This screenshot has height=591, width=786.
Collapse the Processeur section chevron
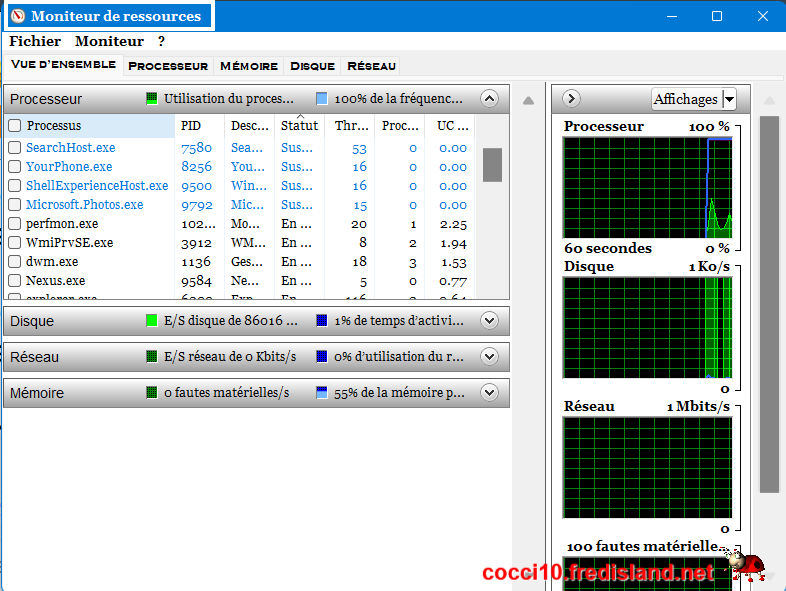pyautogui.click(x=489, y=99)
